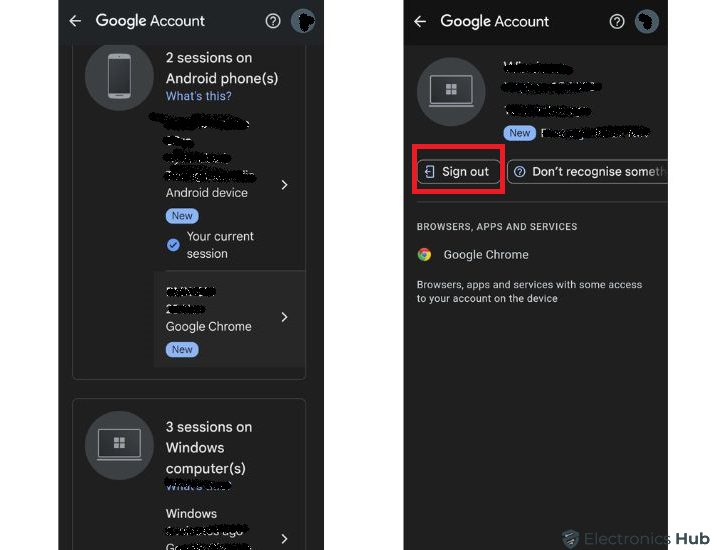Click the Android phone device icon
The image size is (717, 550).
[119, 76]
